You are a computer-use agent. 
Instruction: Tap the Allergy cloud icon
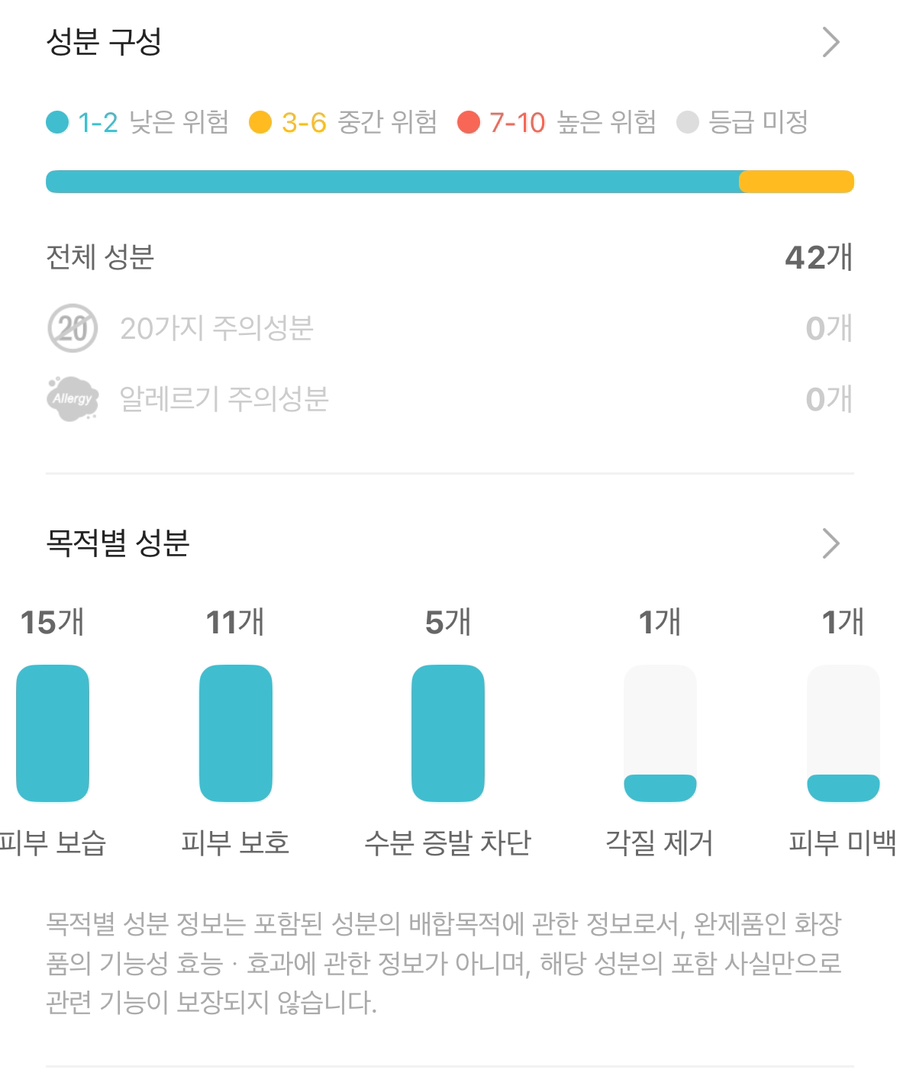[x=73, y=398]
